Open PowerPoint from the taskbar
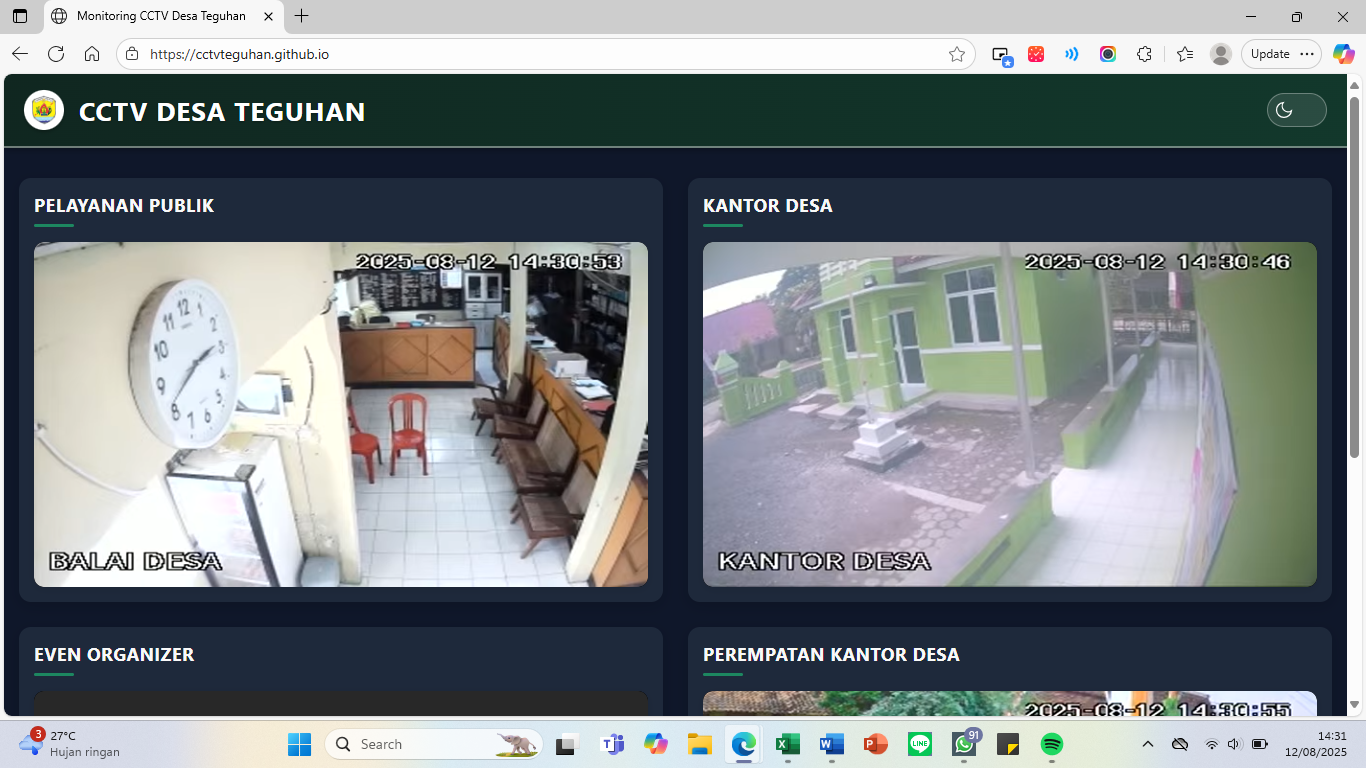This screenshot has width=1366, height=768. point(876,744)
